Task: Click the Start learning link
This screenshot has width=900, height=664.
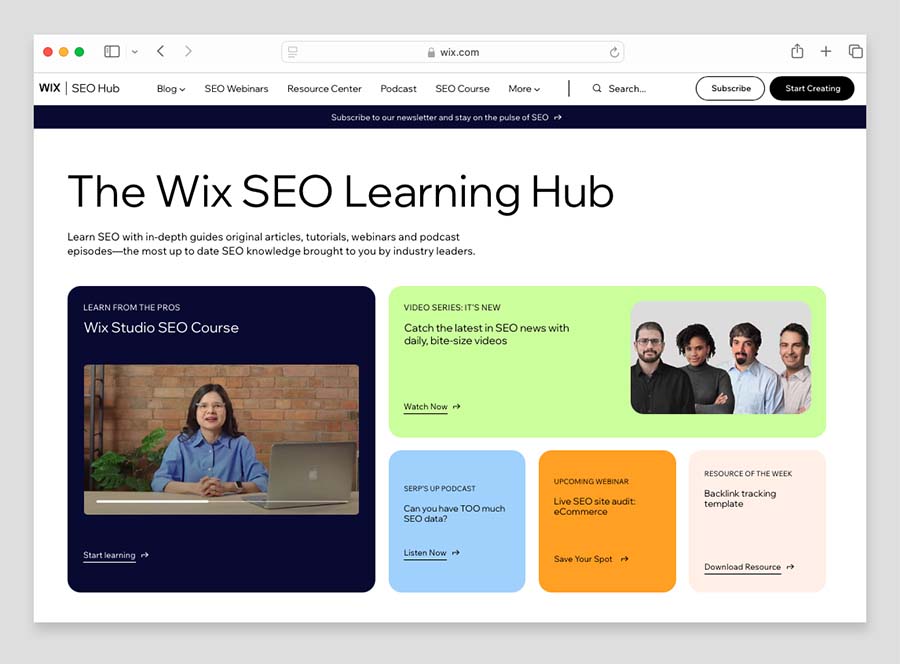Action: click(109, 555)
